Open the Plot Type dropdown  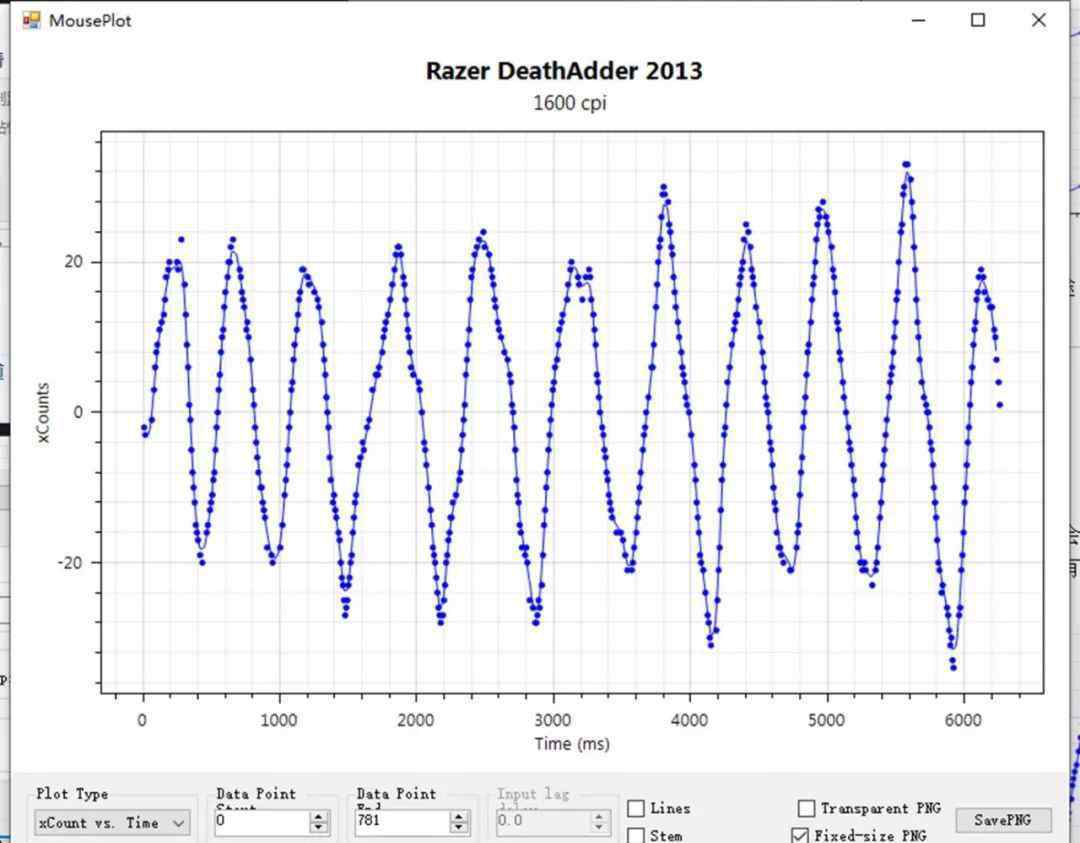[x=112, y=822]
